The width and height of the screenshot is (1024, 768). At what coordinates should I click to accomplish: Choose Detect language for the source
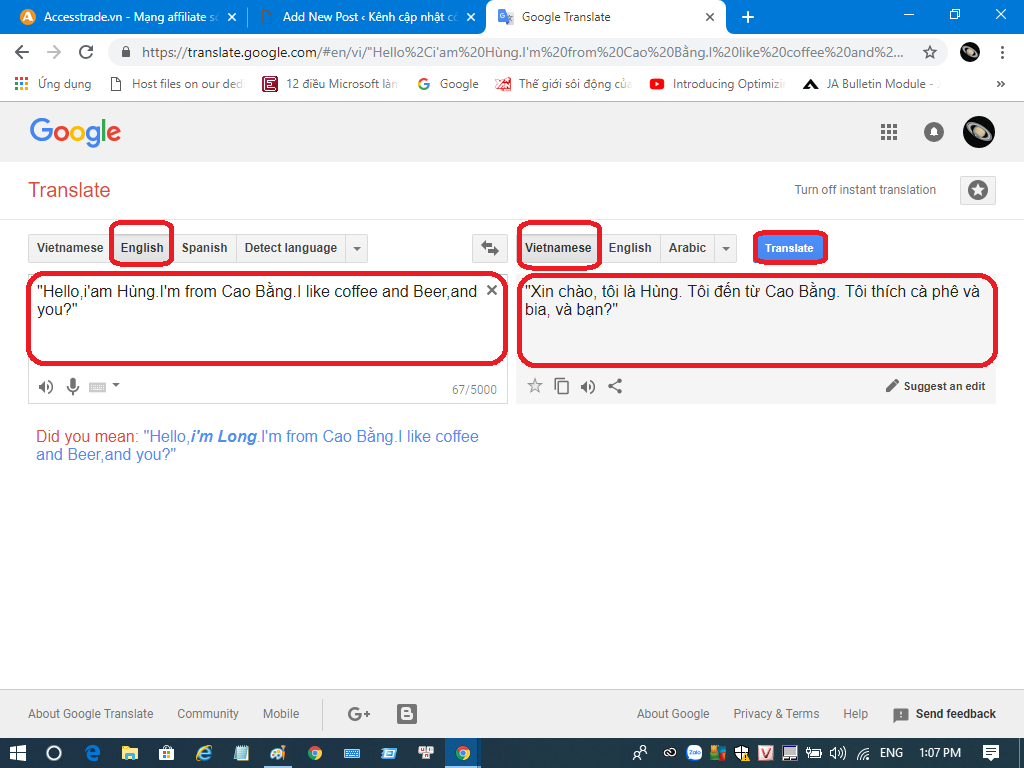pyautogui.click(x=290, y=248)
